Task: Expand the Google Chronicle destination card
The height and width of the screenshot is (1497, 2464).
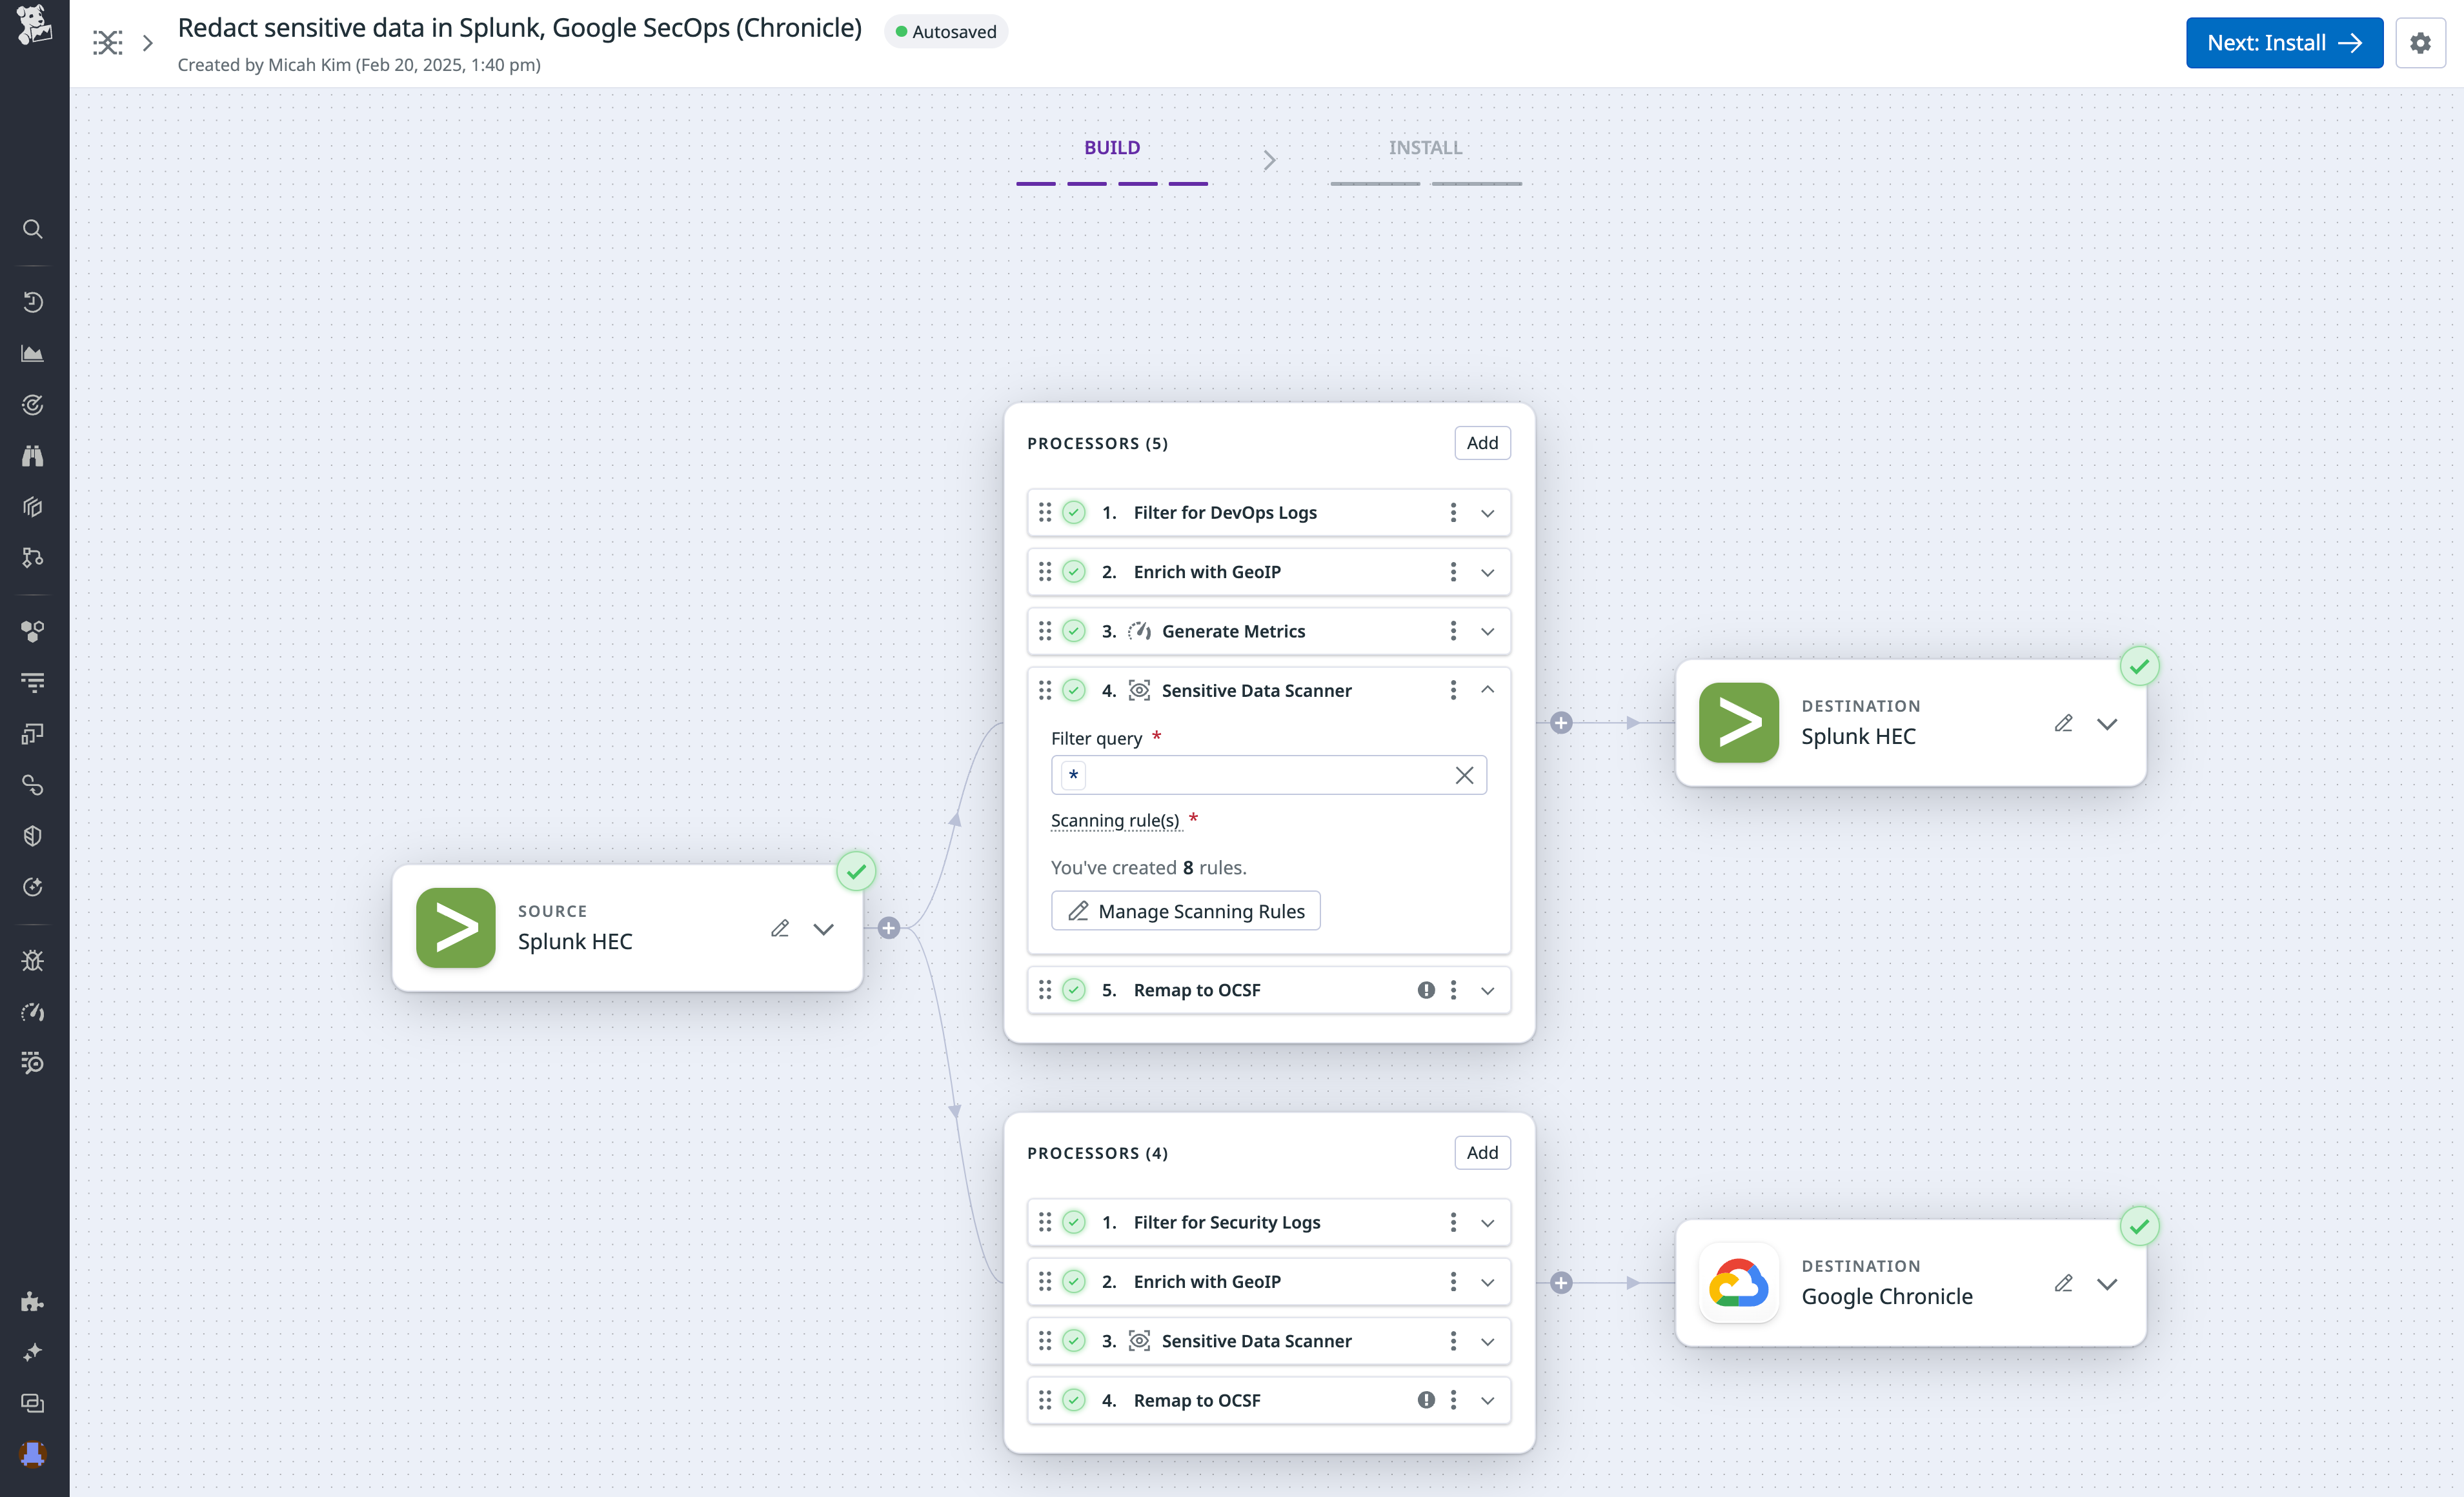Action: pyautogui.click(x=2107, y=1284)
